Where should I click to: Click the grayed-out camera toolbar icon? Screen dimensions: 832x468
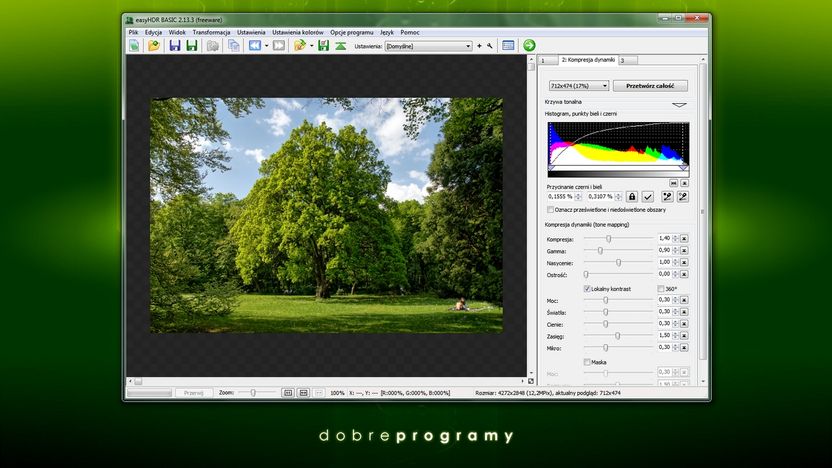(213, 46)
